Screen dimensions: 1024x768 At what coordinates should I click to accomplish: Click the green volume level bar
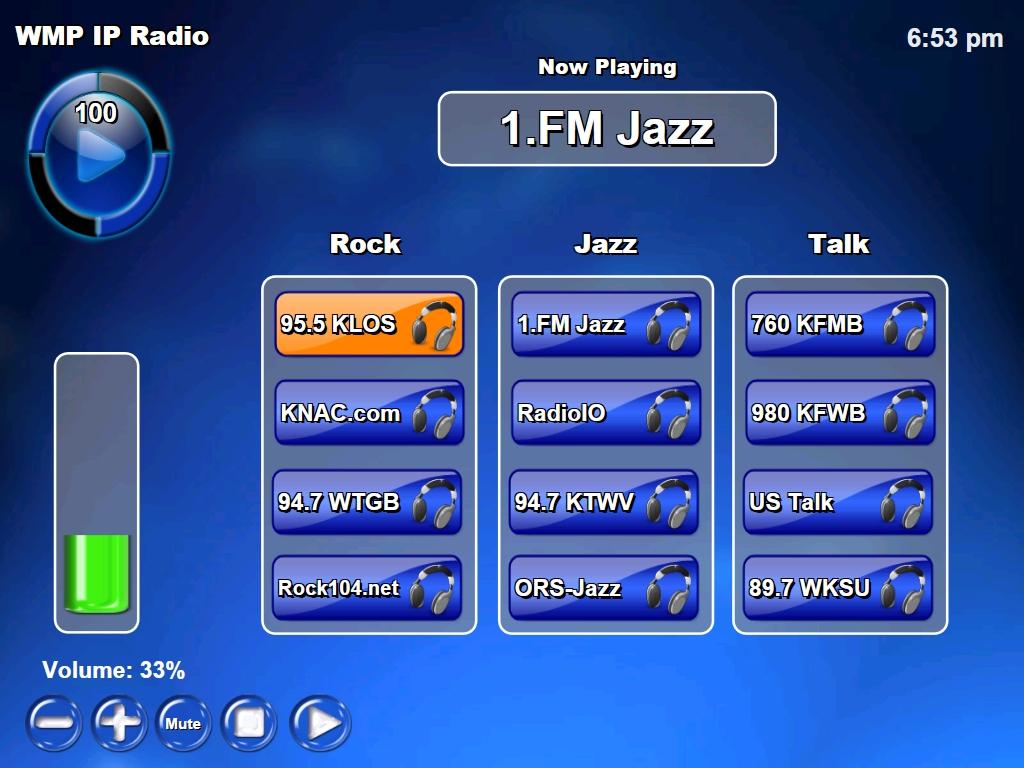[x=97, y=574]
